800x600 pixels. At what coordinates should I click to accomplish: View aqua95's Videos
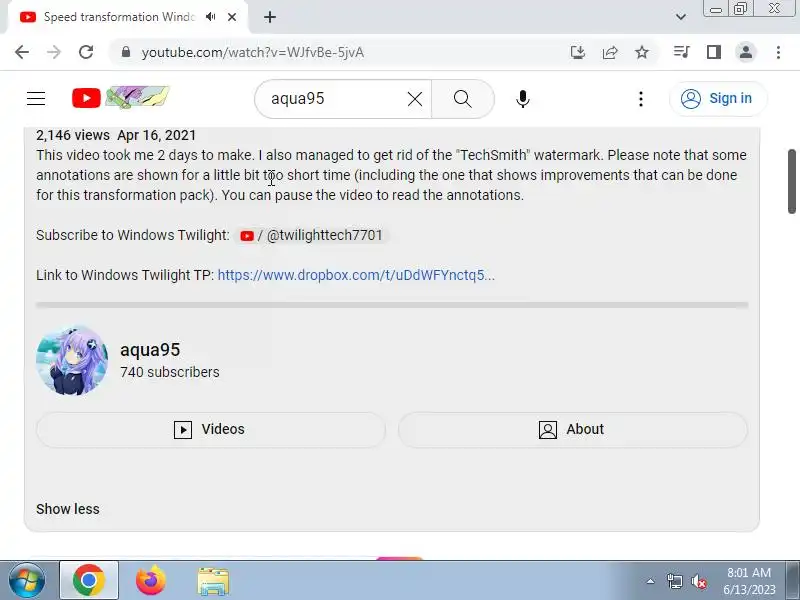pos(211,430)
